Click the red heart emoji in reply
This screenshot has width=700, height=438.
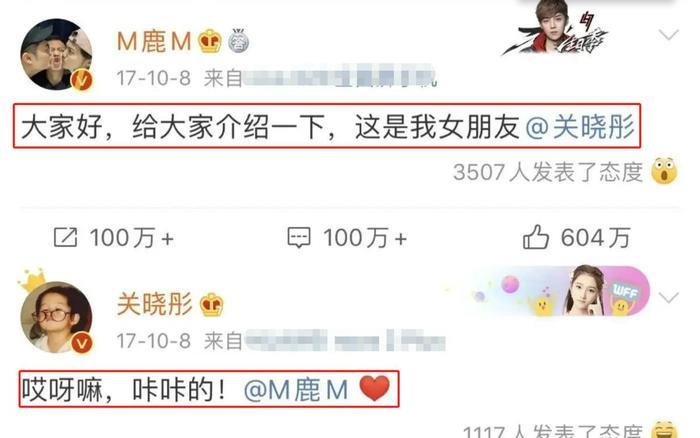point(374,388)
